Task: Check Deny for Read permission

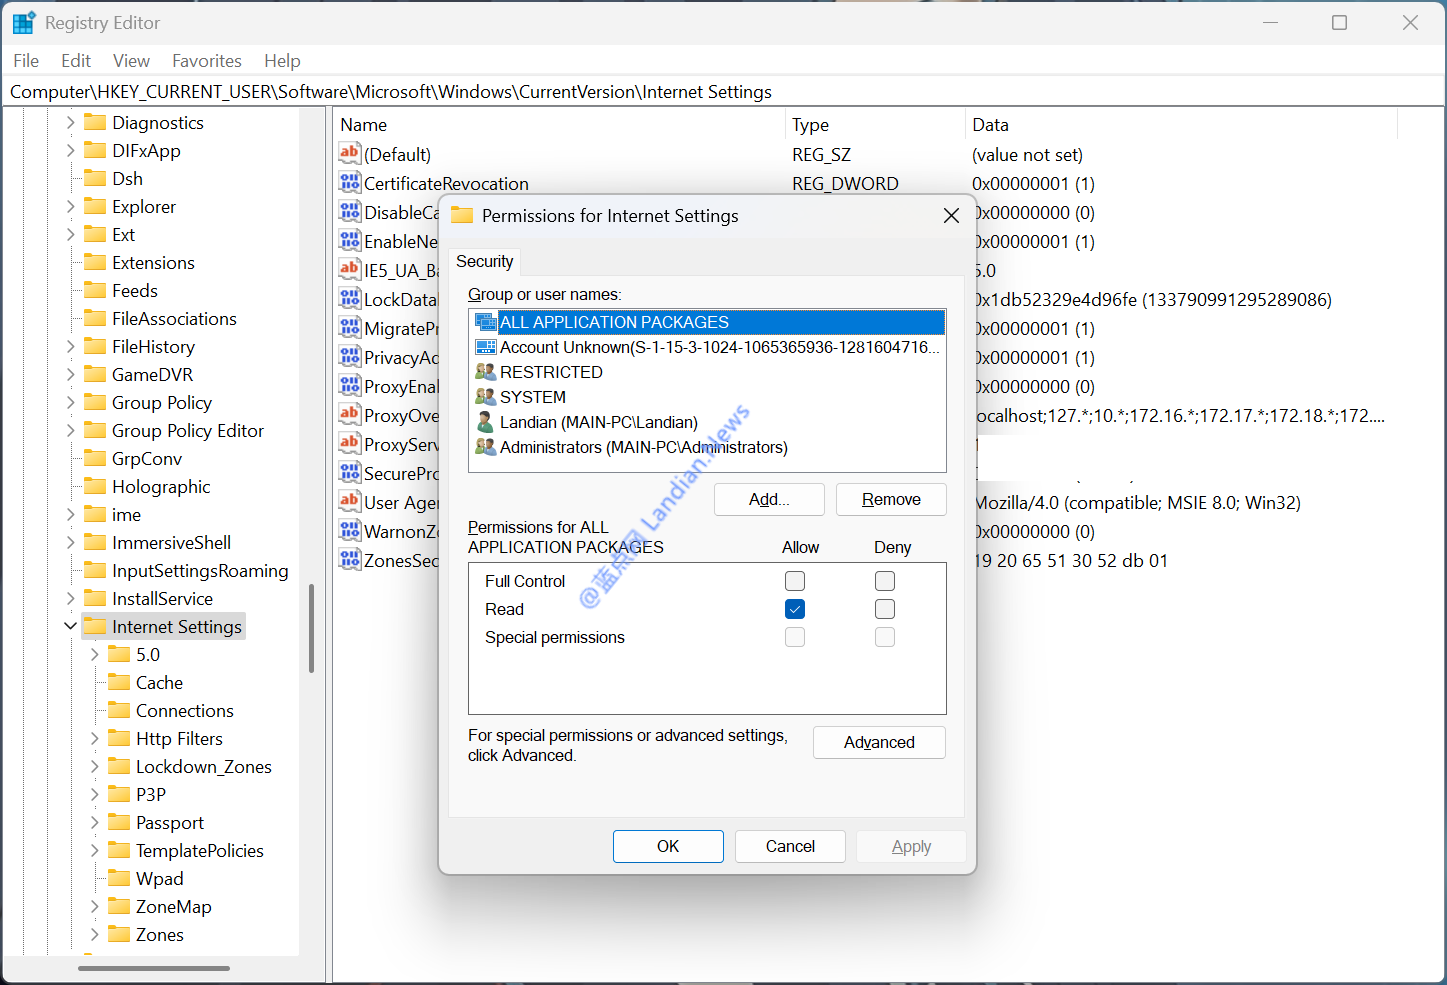Action: pyautogui.click(x=885, y=609)
